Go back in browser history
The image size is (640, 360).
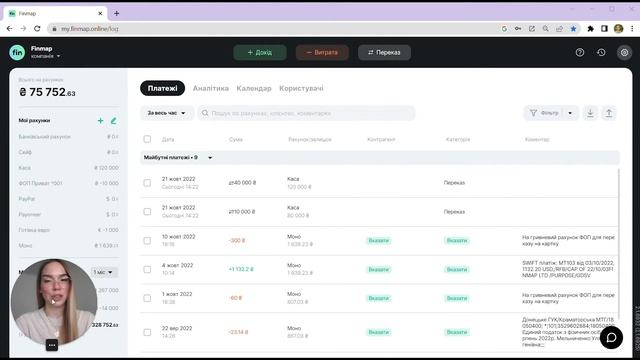click(x=9, y=29)
